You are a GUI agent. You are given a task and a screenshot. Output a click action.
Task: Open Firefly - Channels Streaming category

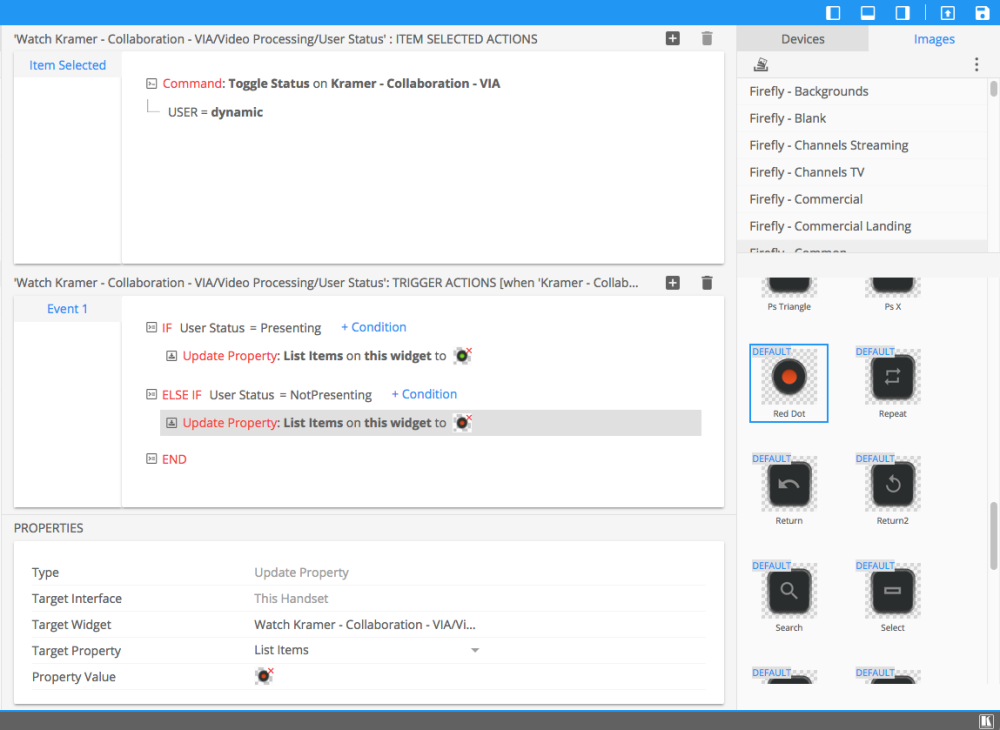pyautogui.click(x=862, y=145)
